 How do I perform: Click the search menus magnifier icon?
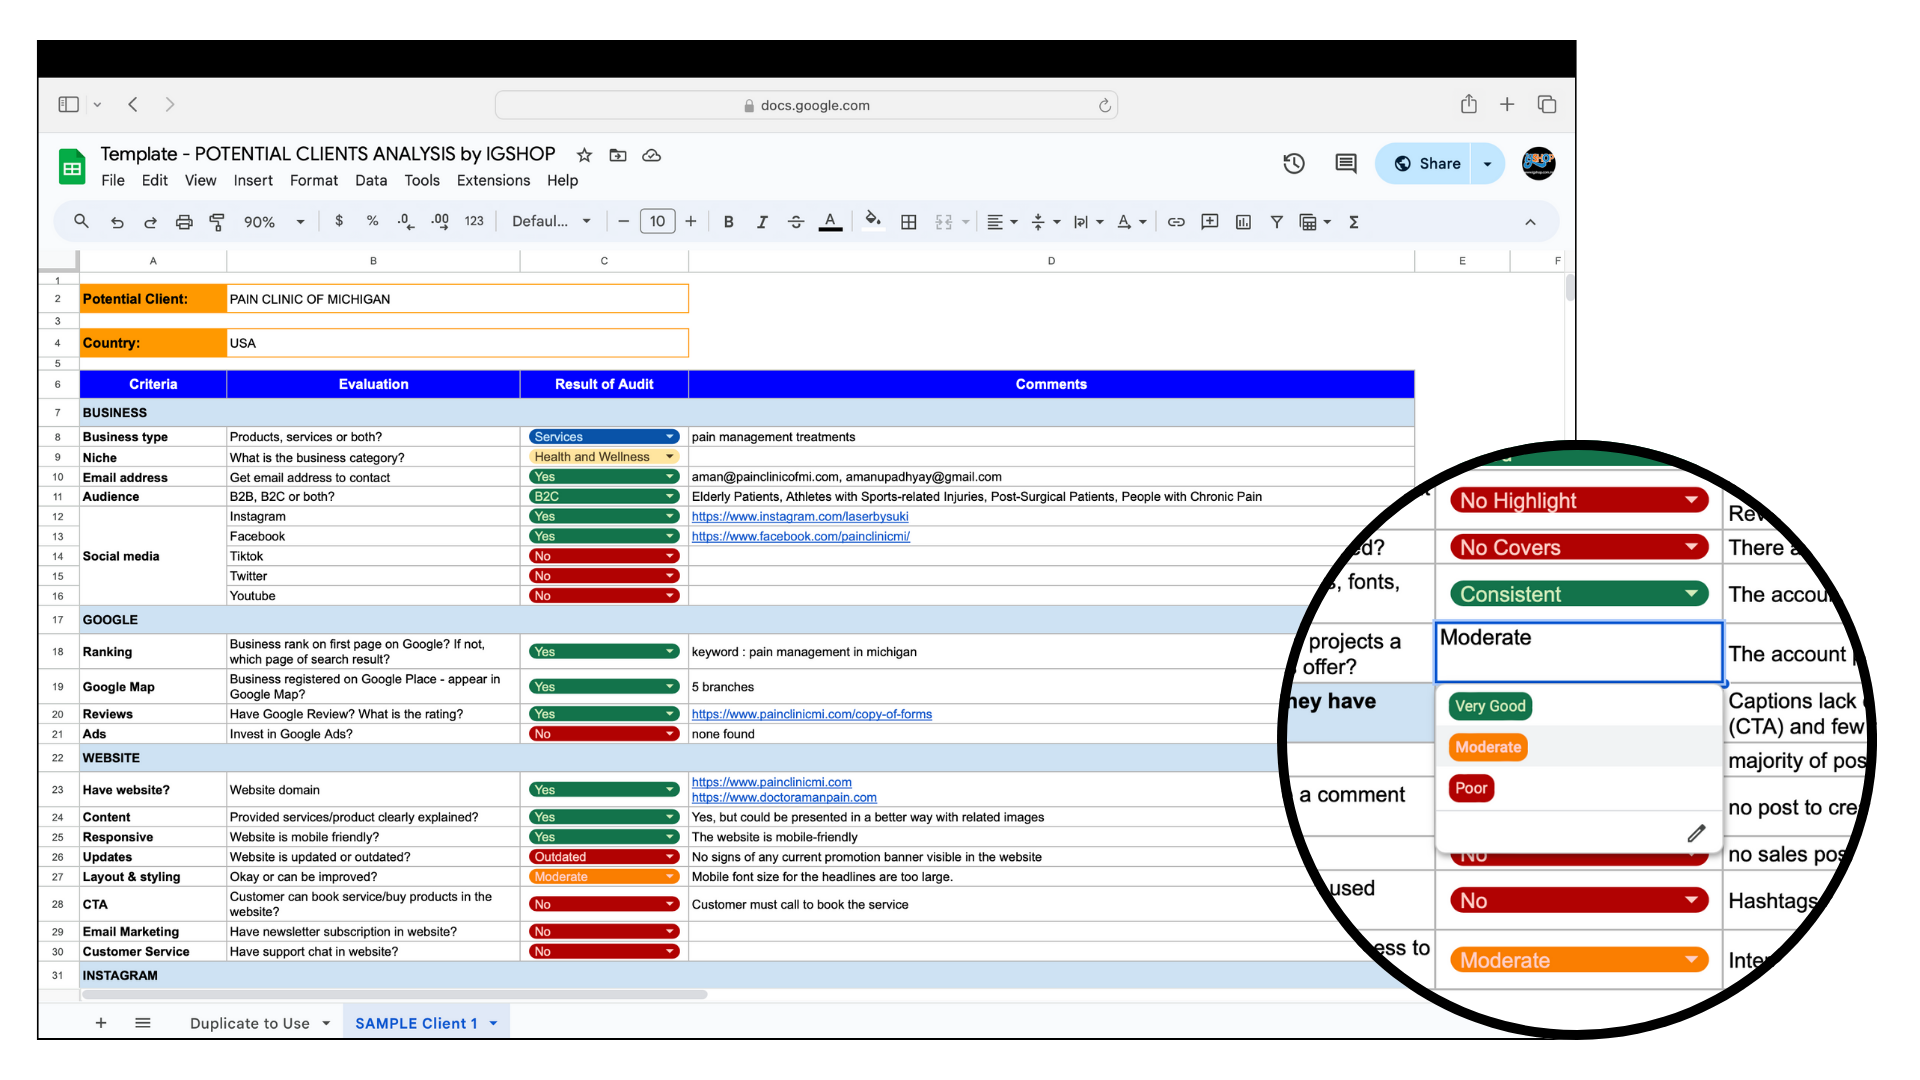[x=82, y=222]
